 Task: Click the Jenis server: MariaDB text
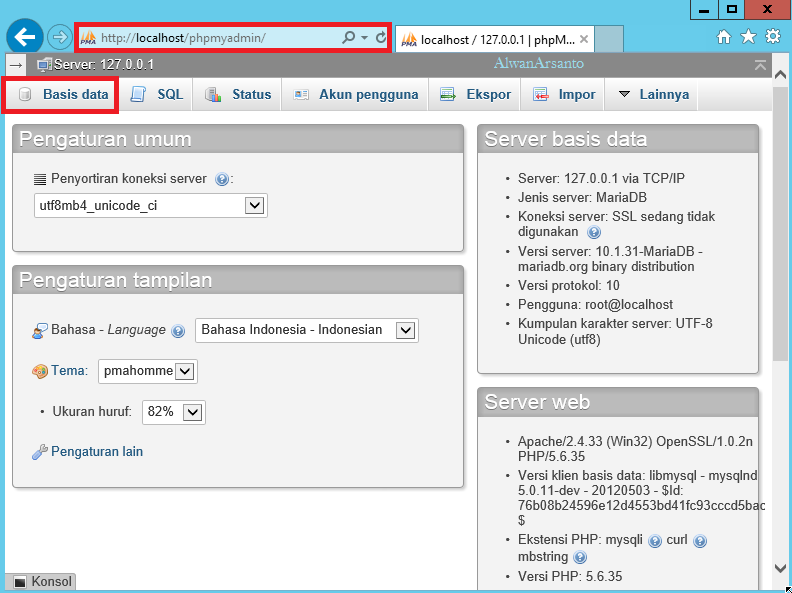(582, 197)
